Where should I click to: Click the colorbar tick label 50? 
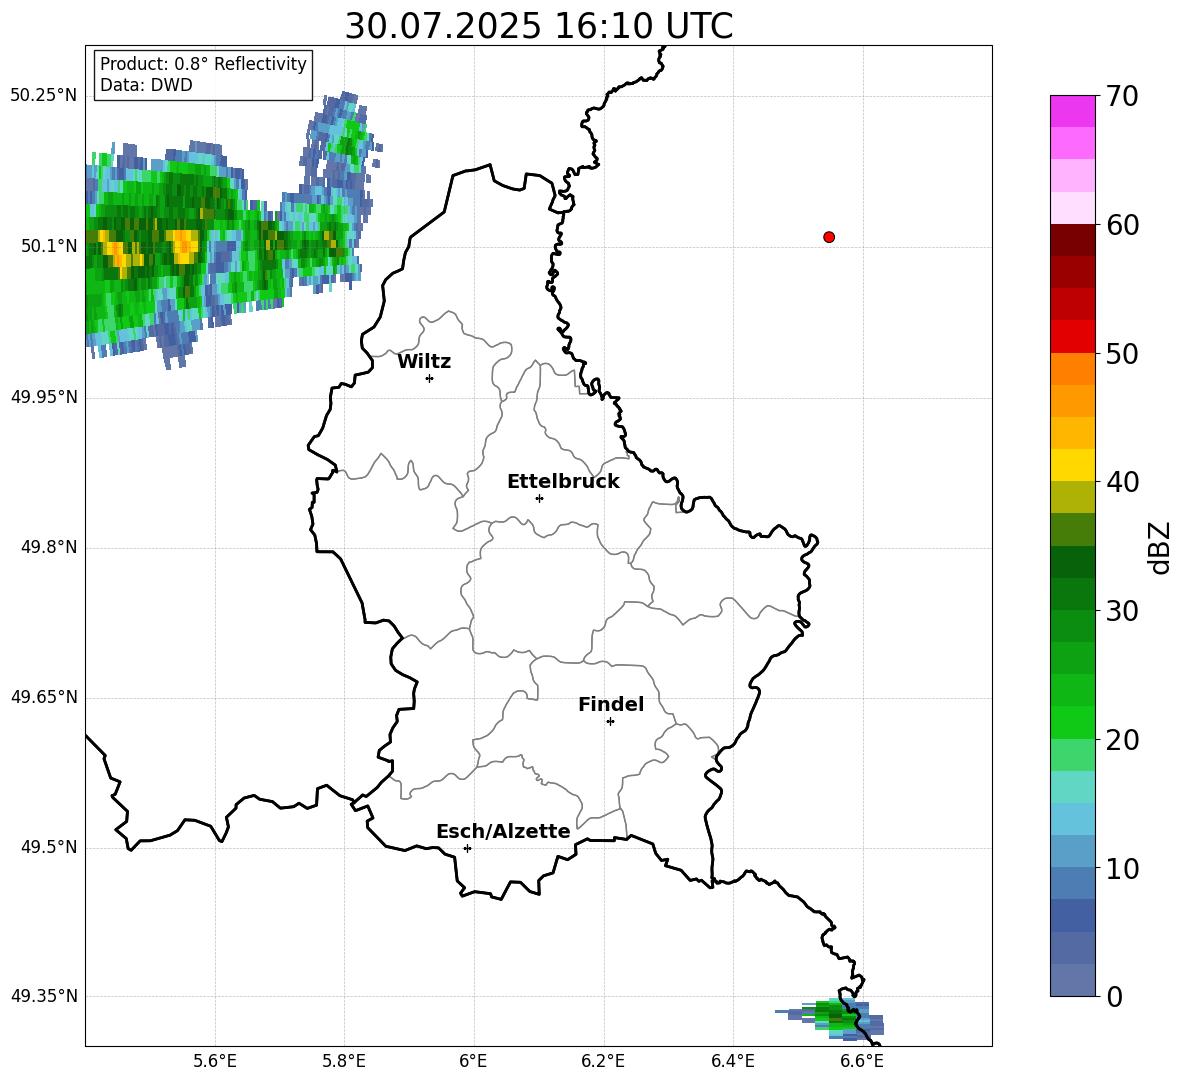1122,354
